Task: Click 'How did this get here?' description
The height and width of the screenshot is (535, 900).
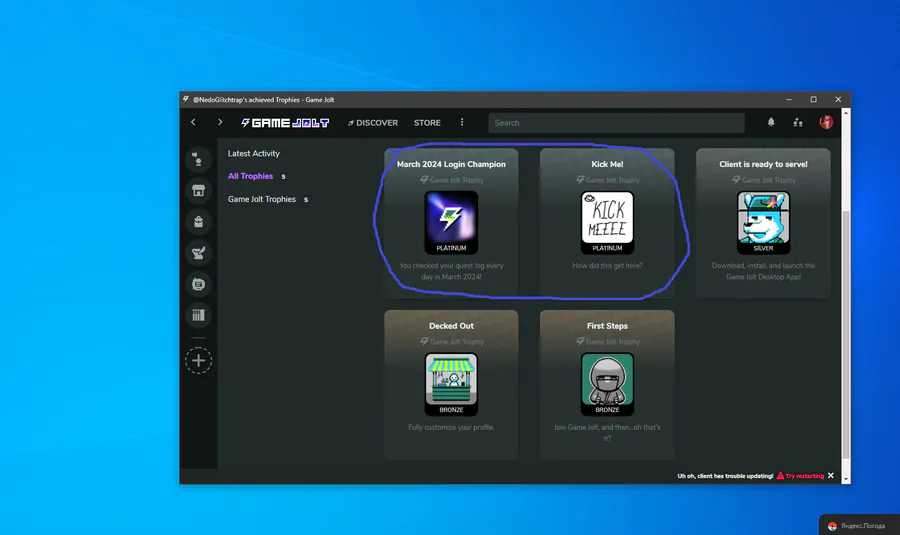Action: (607, 265)
